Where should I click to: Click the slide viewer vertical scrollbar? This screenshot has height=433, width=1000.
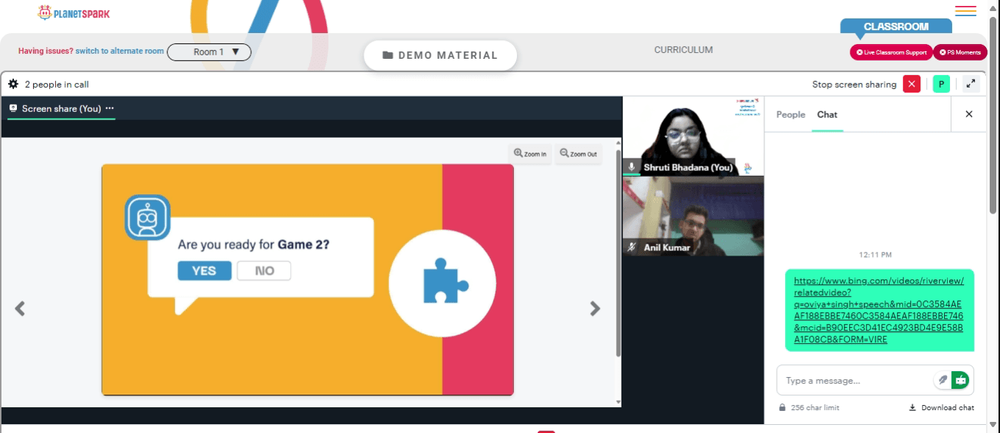(x=617, y=253)
